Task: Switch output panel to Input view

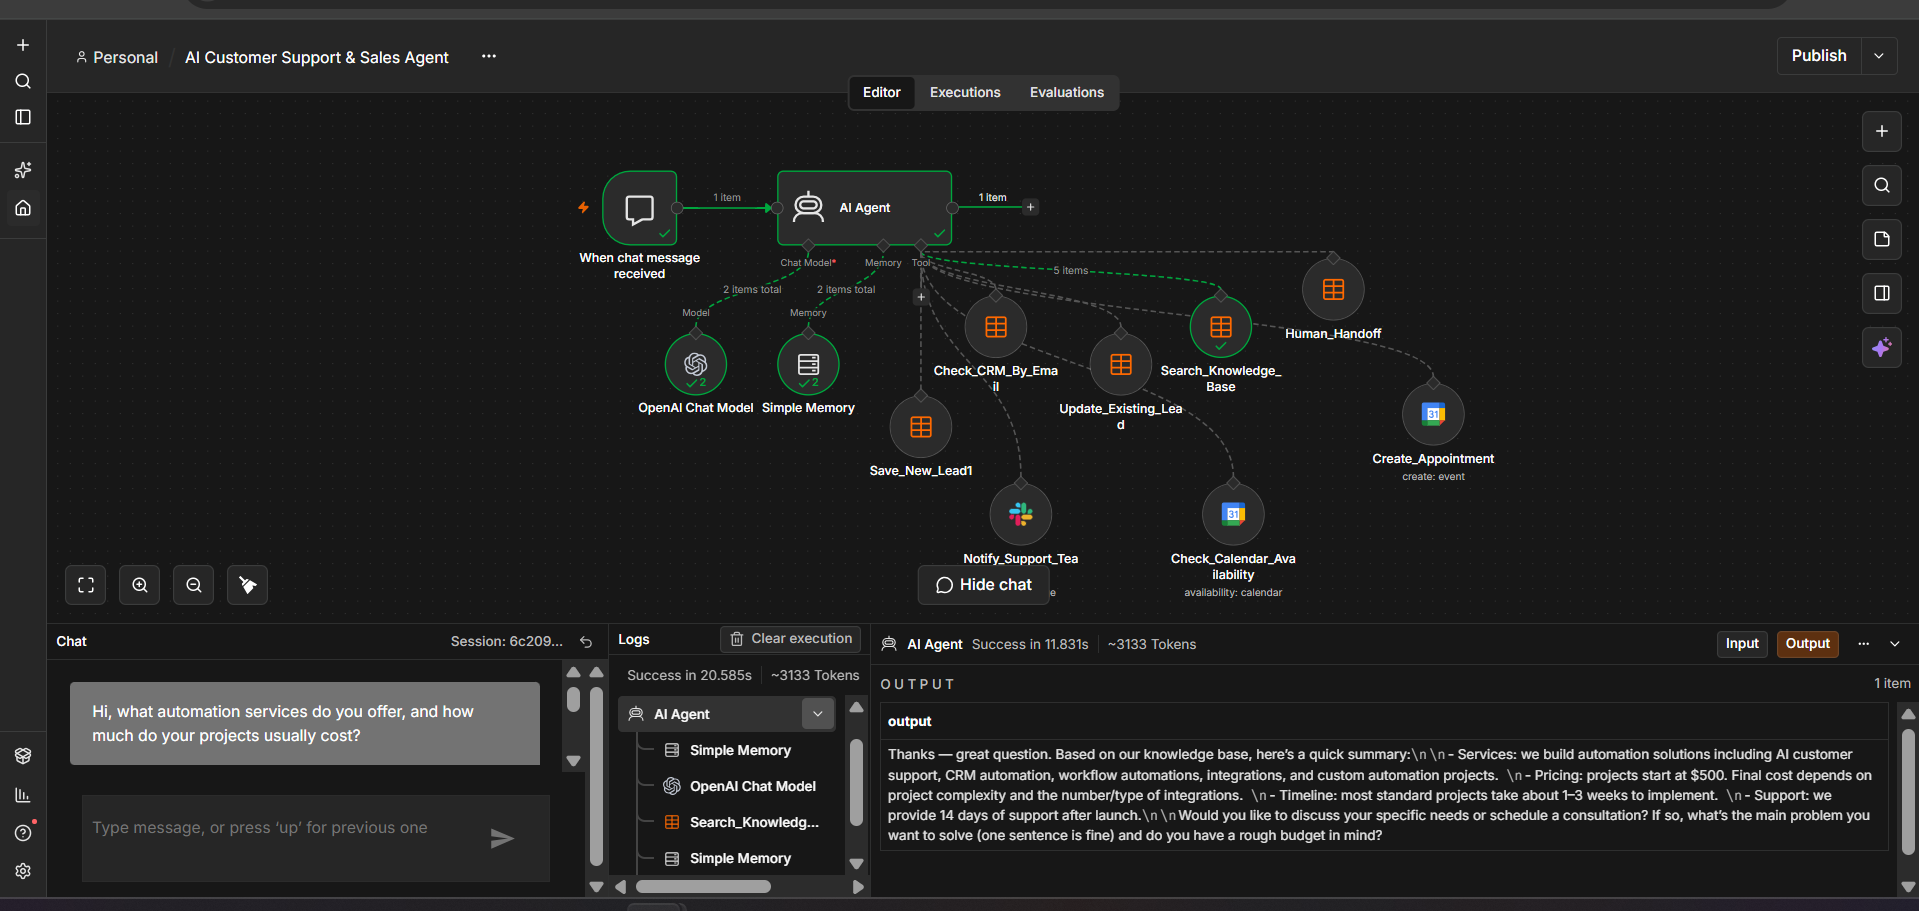Action: point(1742,644)
